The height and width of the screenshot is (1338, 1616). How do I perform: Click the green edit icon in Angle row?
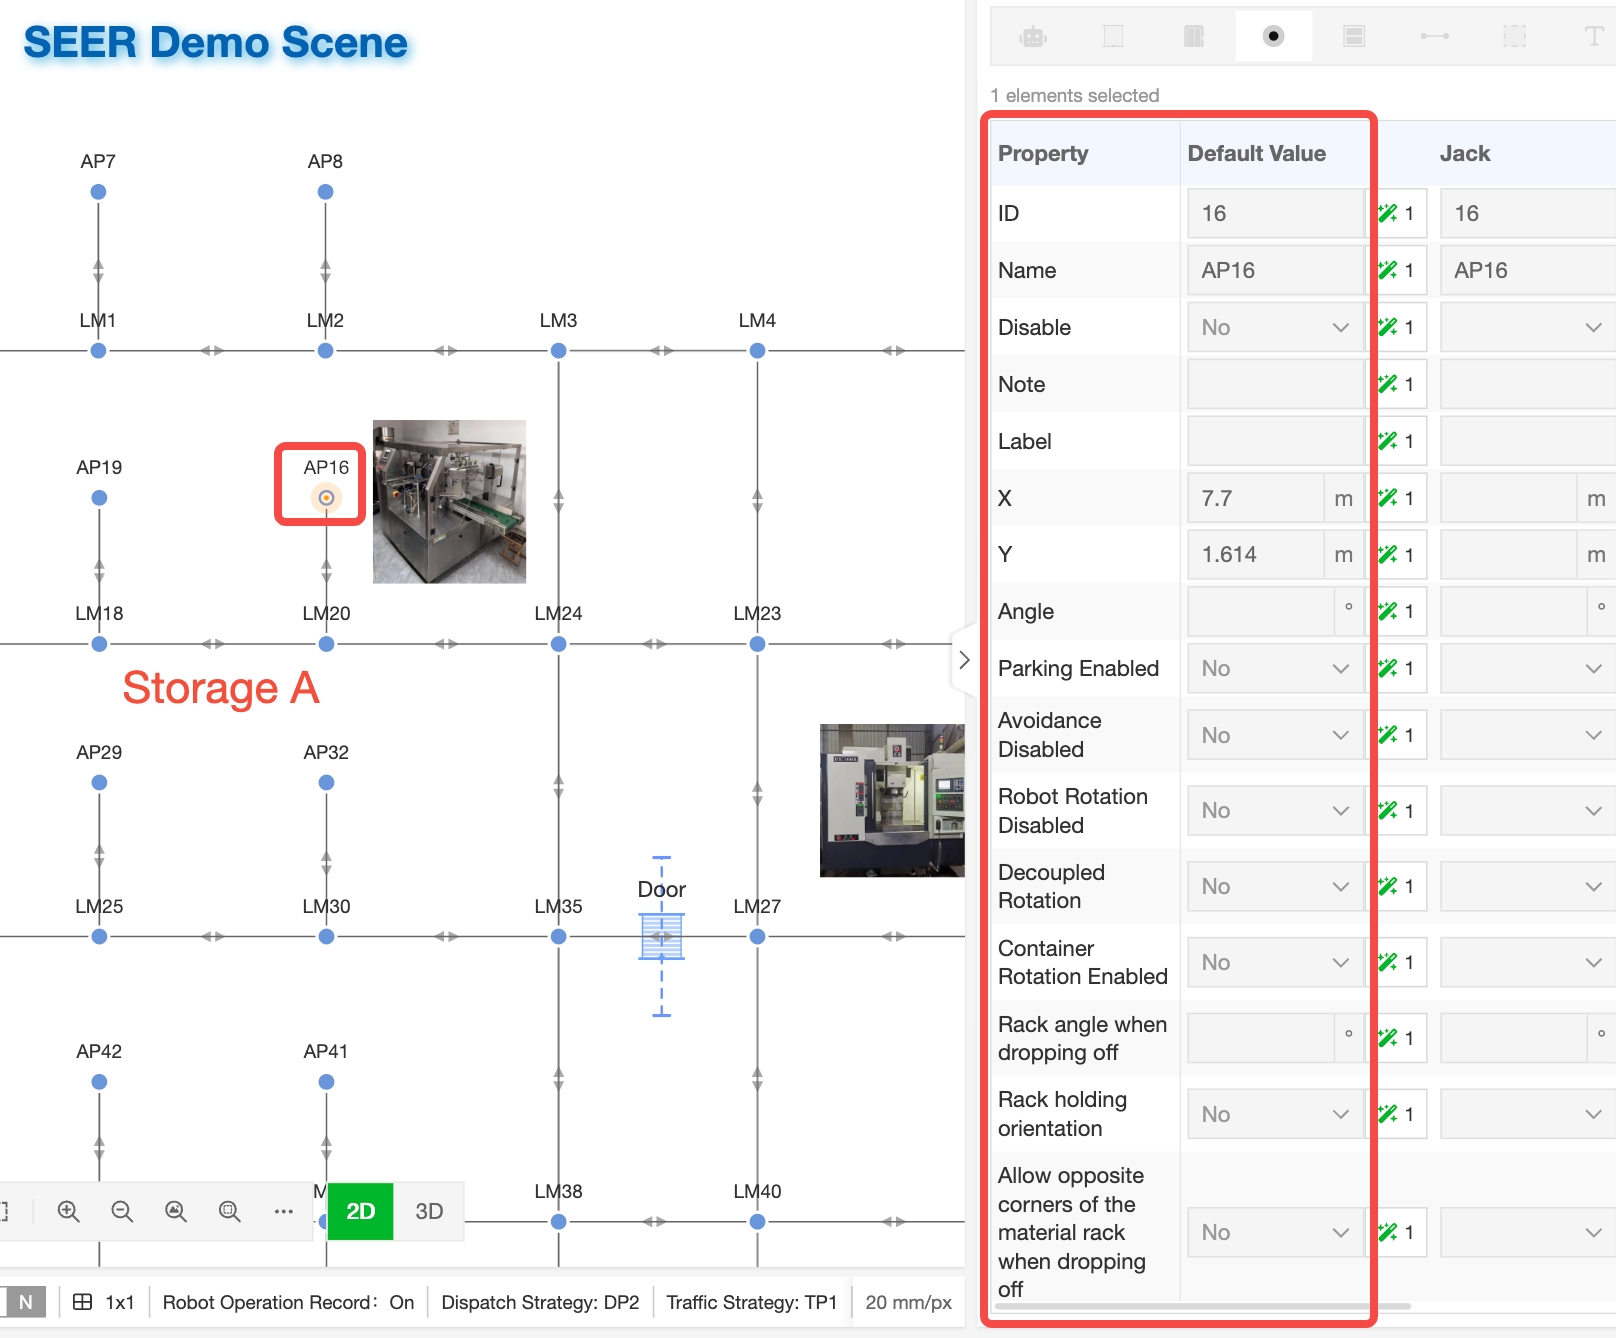click(x=1387, y=611)
